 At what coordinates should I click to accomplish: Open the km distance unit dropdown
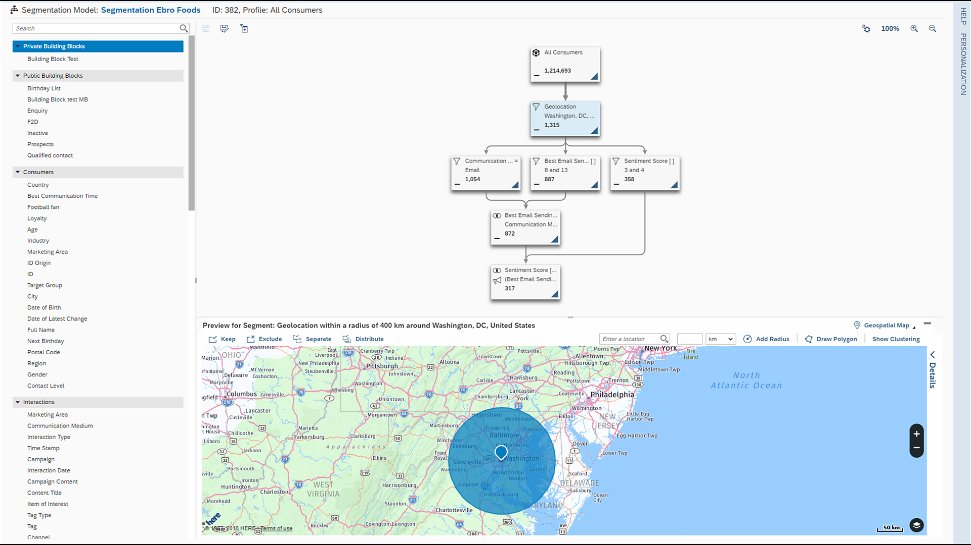720,339
